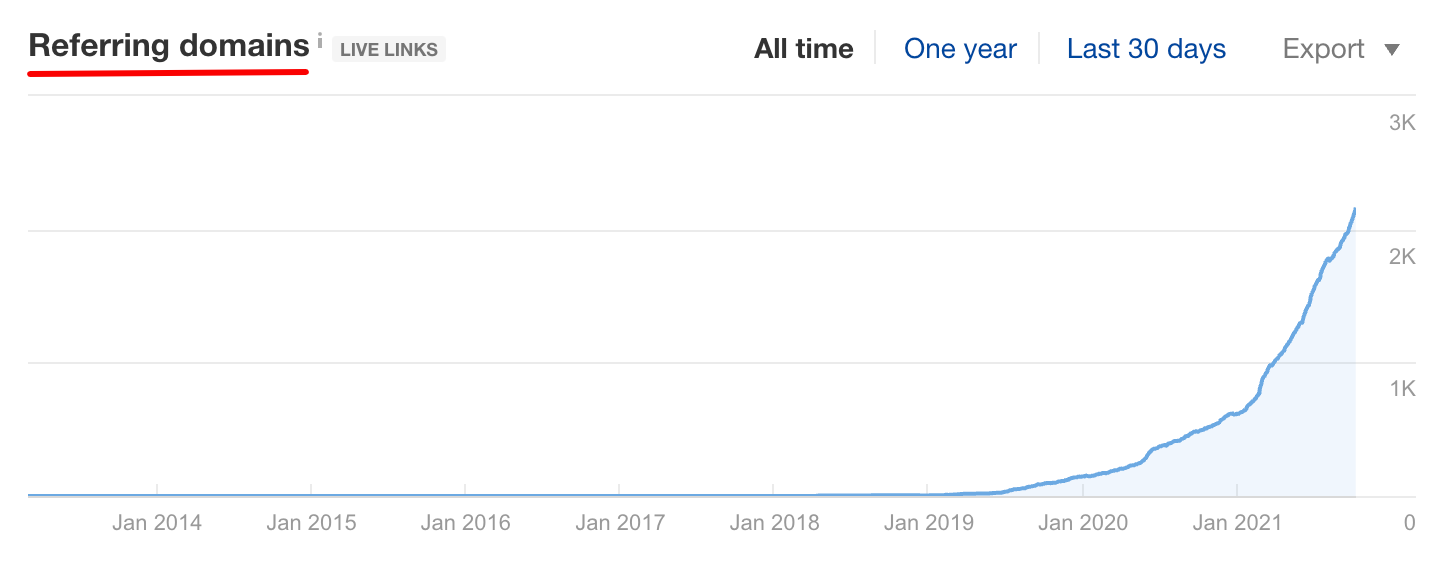Click the Export text button
Screen dimensions: 1438x562
coord(1324,49)
